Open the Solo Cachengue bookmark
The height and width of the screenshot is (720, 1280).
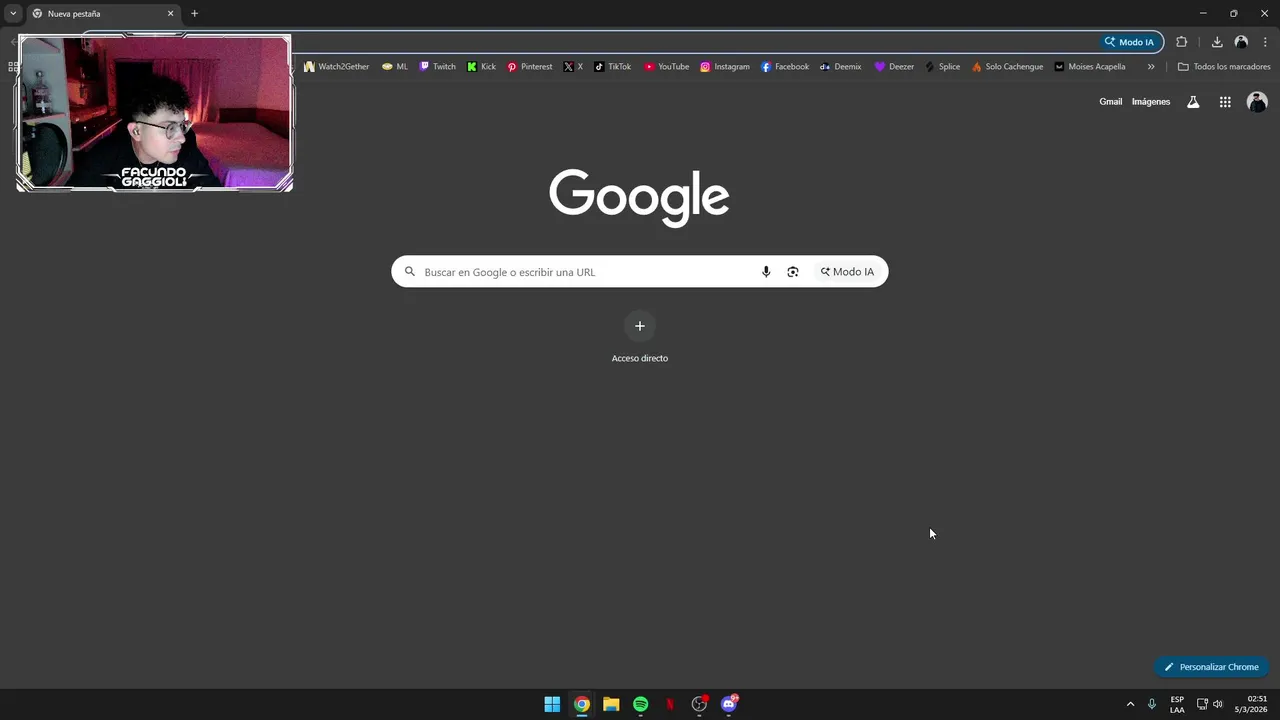(x=1007, y=67)
